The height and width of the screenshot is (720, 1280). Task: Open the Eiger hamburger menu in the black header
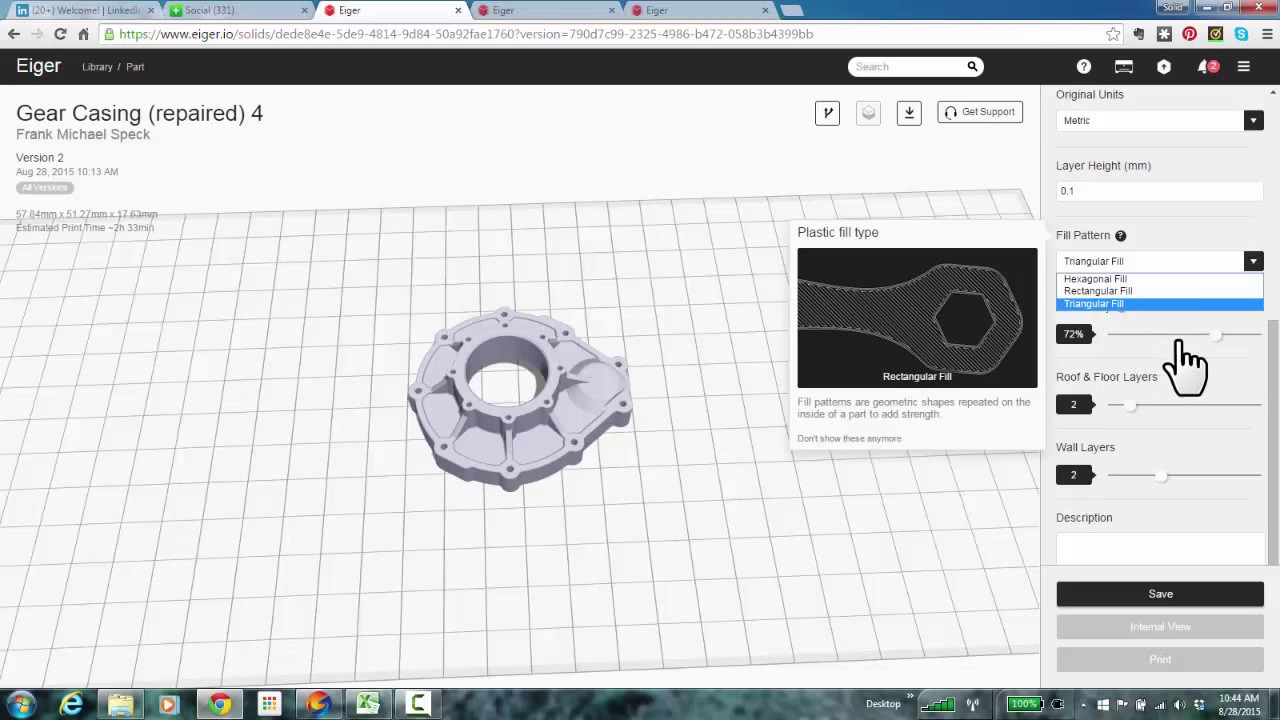1244,67
